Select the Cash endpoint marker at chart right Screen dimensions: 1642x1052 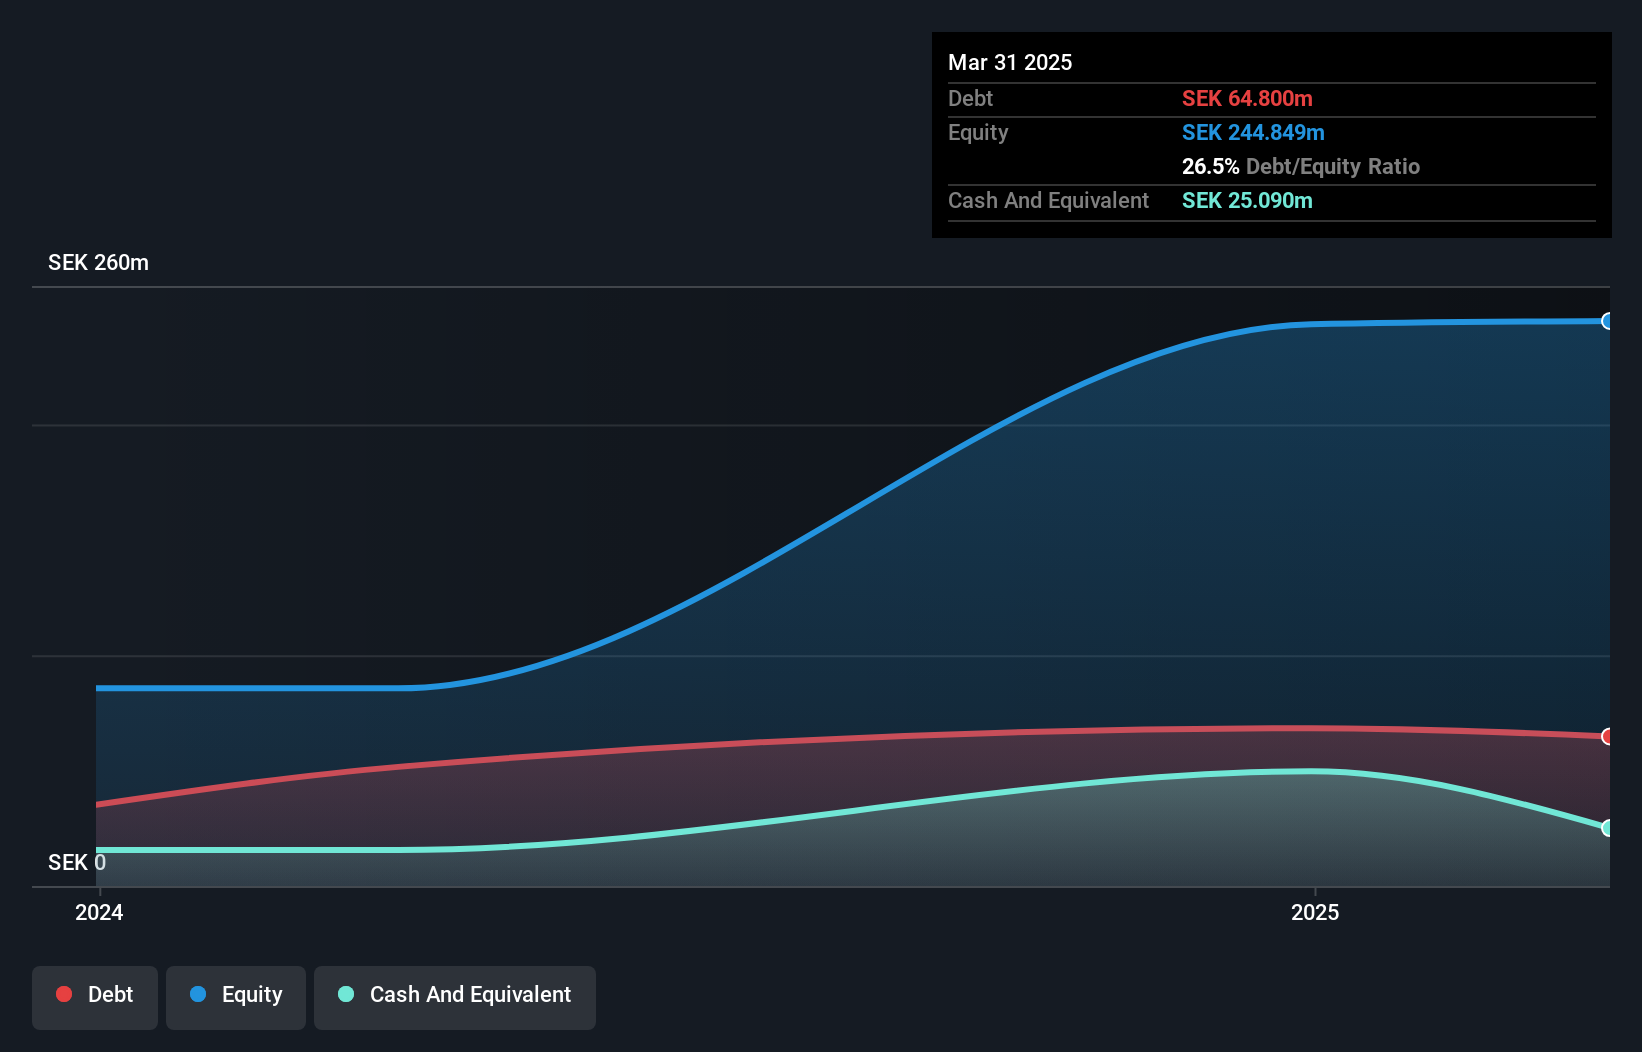pyautogui.click(x=1607, y=828)
